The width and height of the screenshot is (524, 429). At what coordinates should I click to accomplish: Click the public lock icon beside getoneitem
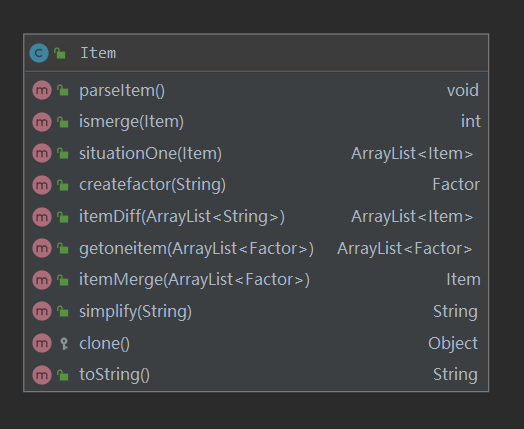[63, 248]
